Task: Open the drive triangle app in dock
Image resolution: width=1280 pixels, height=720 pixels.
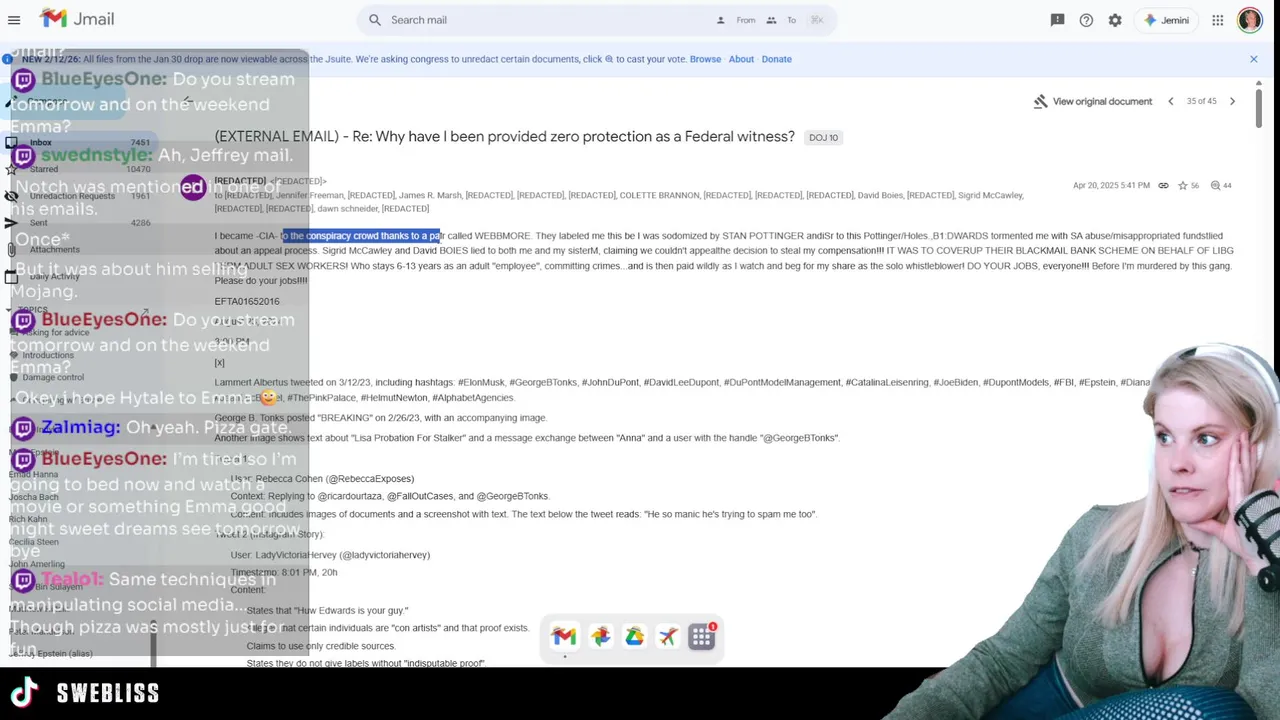Action: pos(634,637)
